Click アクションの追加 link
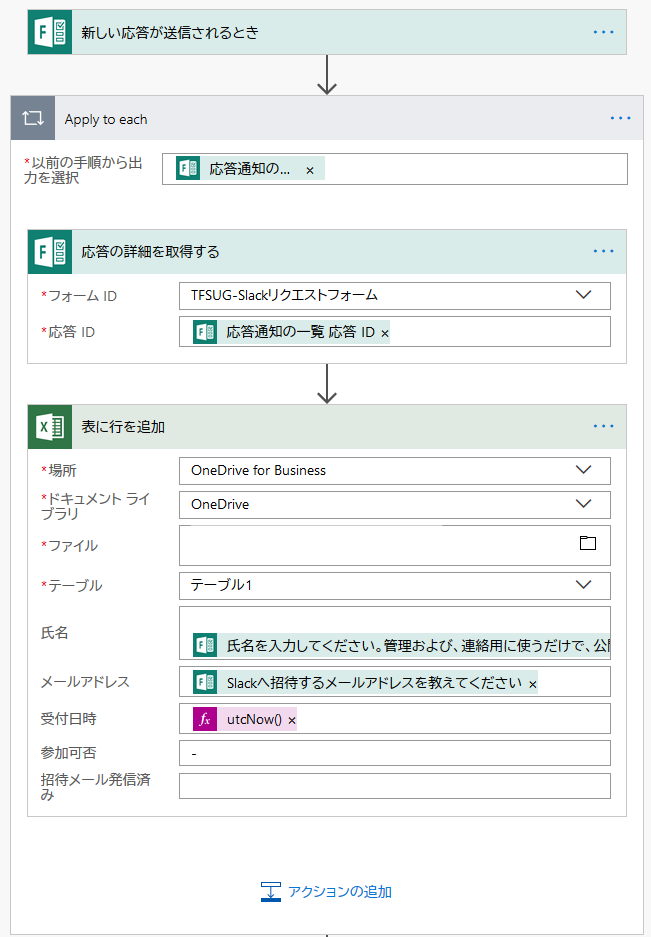651x937 pixels. (x=340, y=892)
